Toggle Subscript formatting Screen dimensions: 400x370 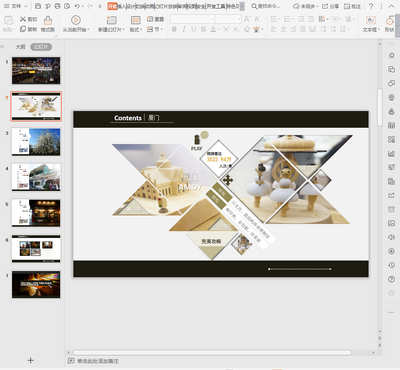[x=236, y=29]
